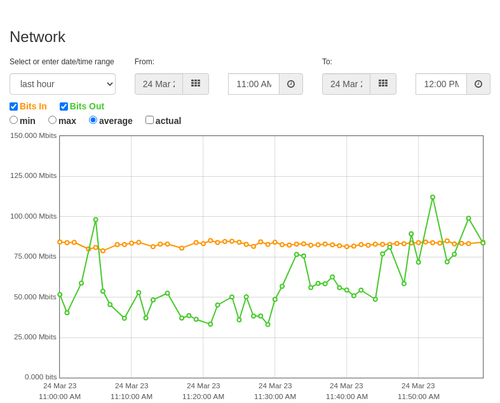Viewport: 500px width, 403px height.
Task: Click the To: label
Action: 327,62
